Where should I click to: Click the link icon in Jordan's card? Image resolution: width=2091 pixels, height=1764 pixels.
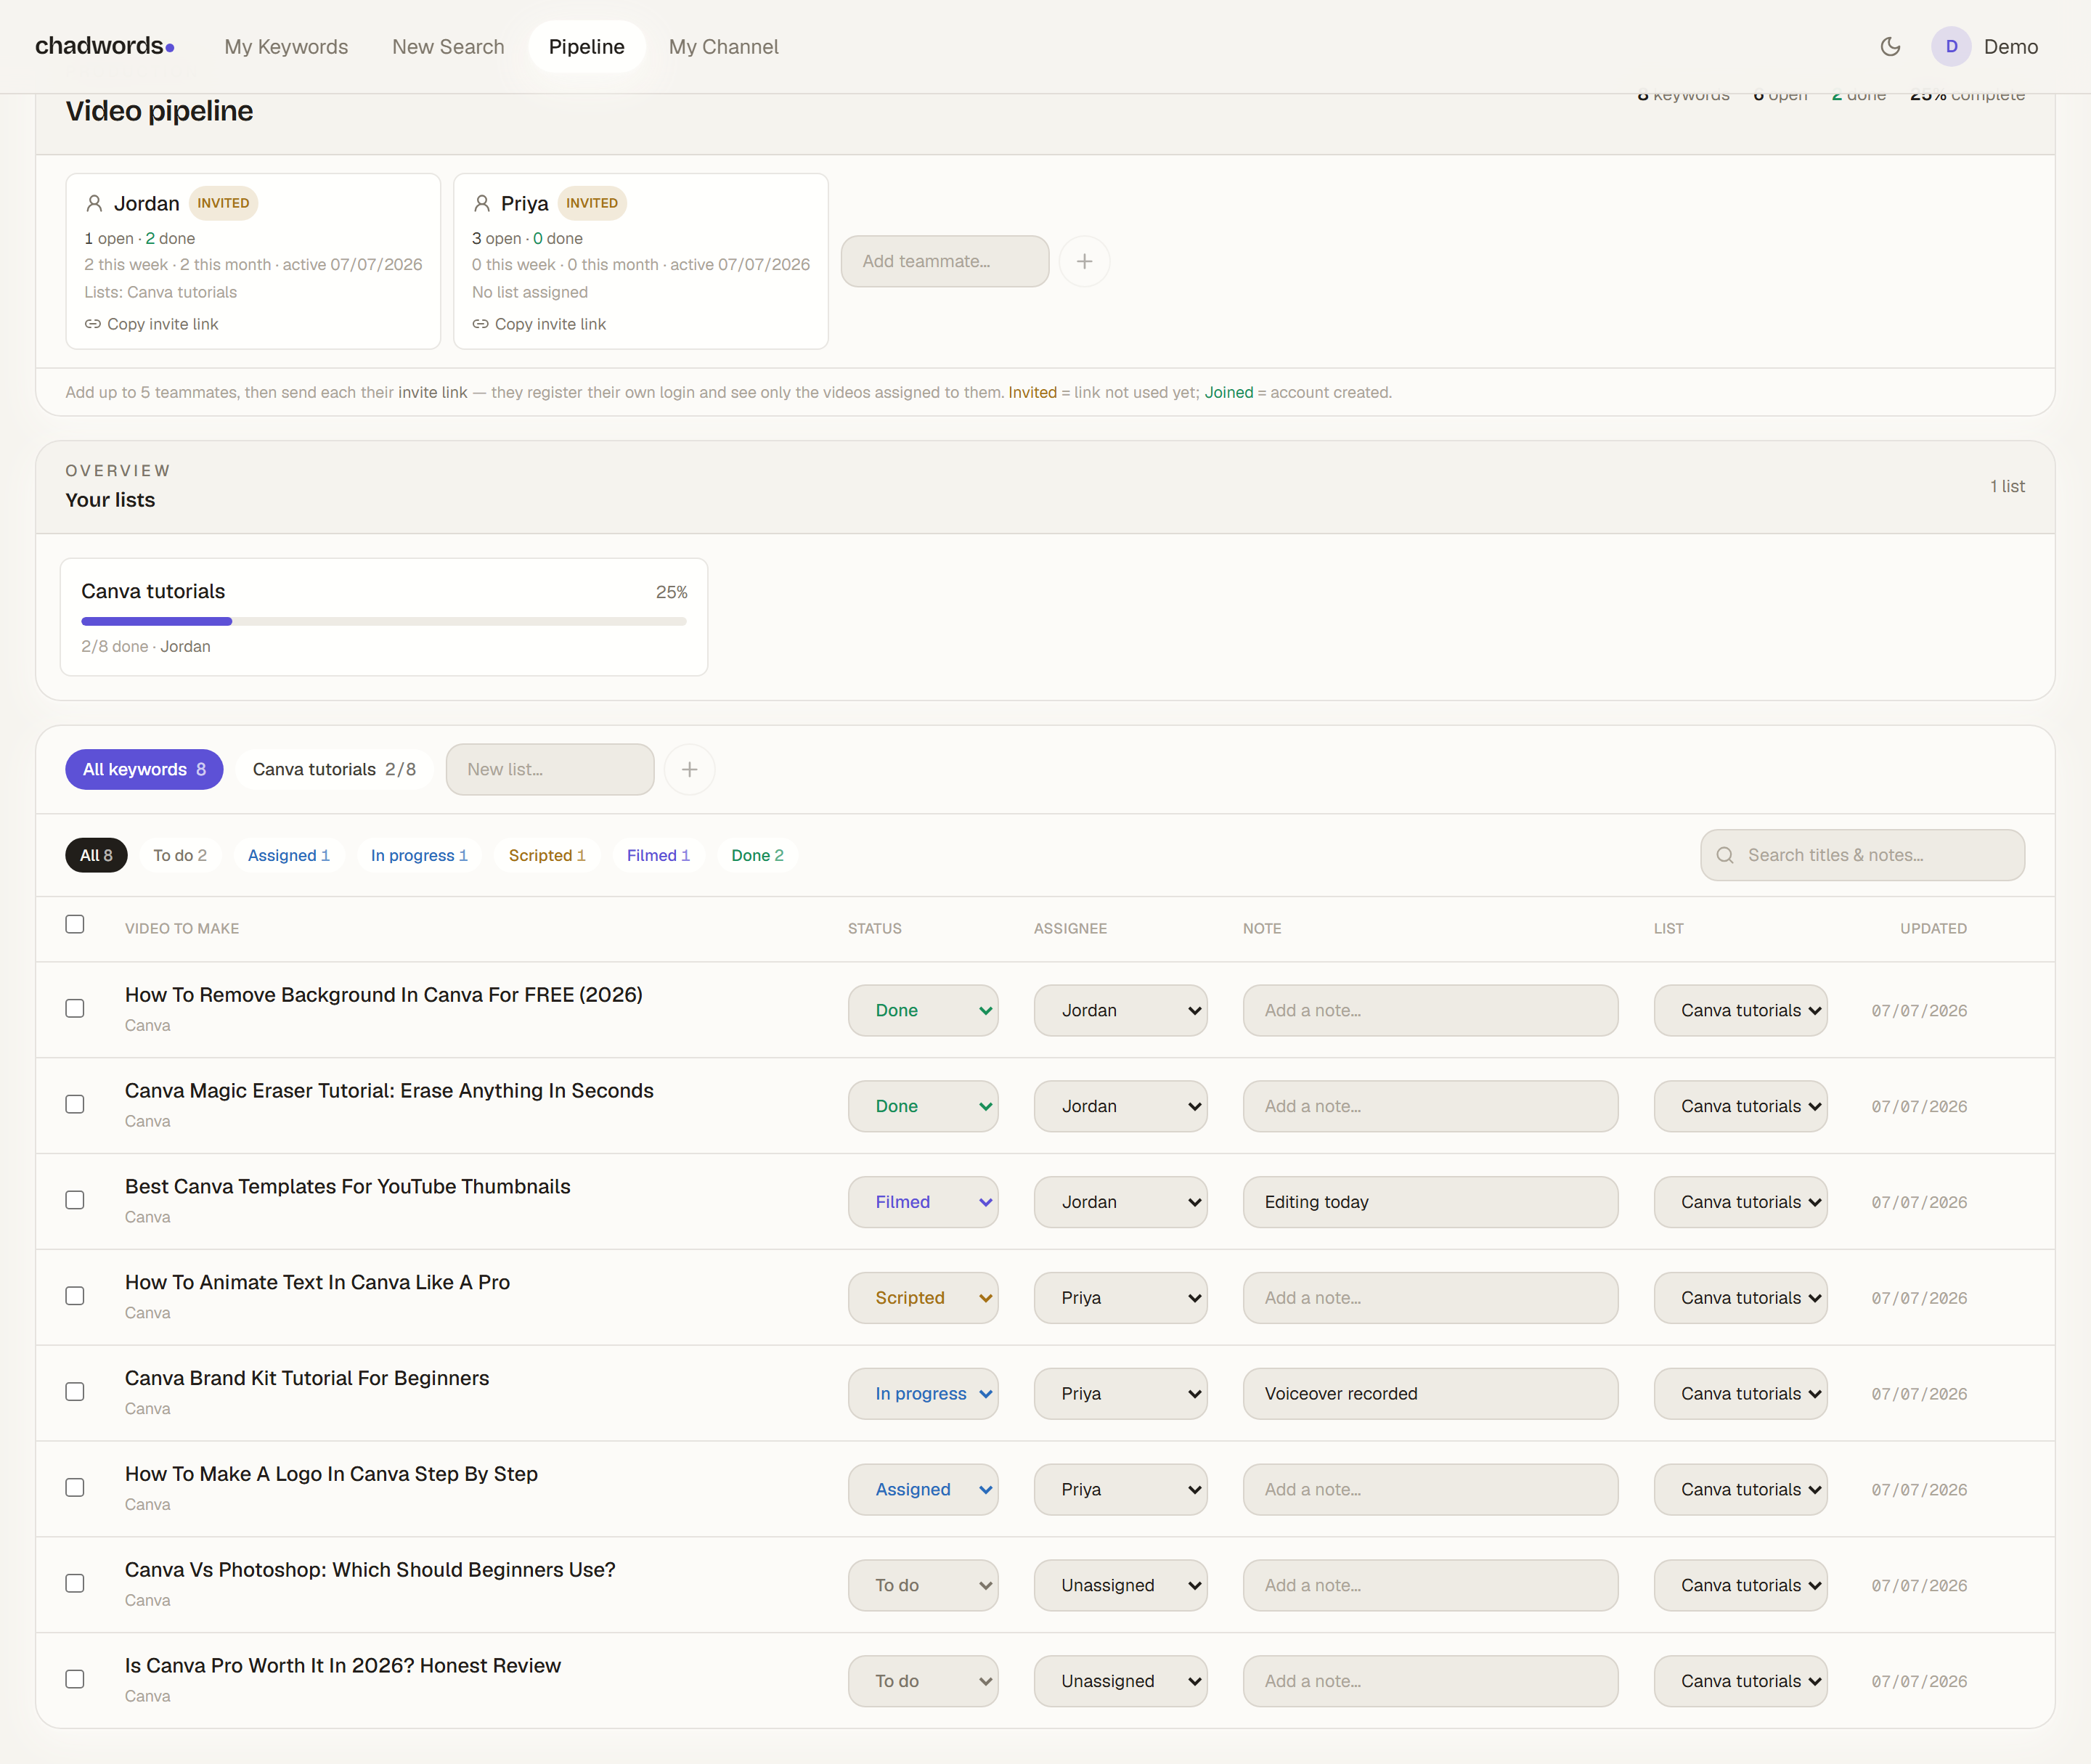[92, 324]
